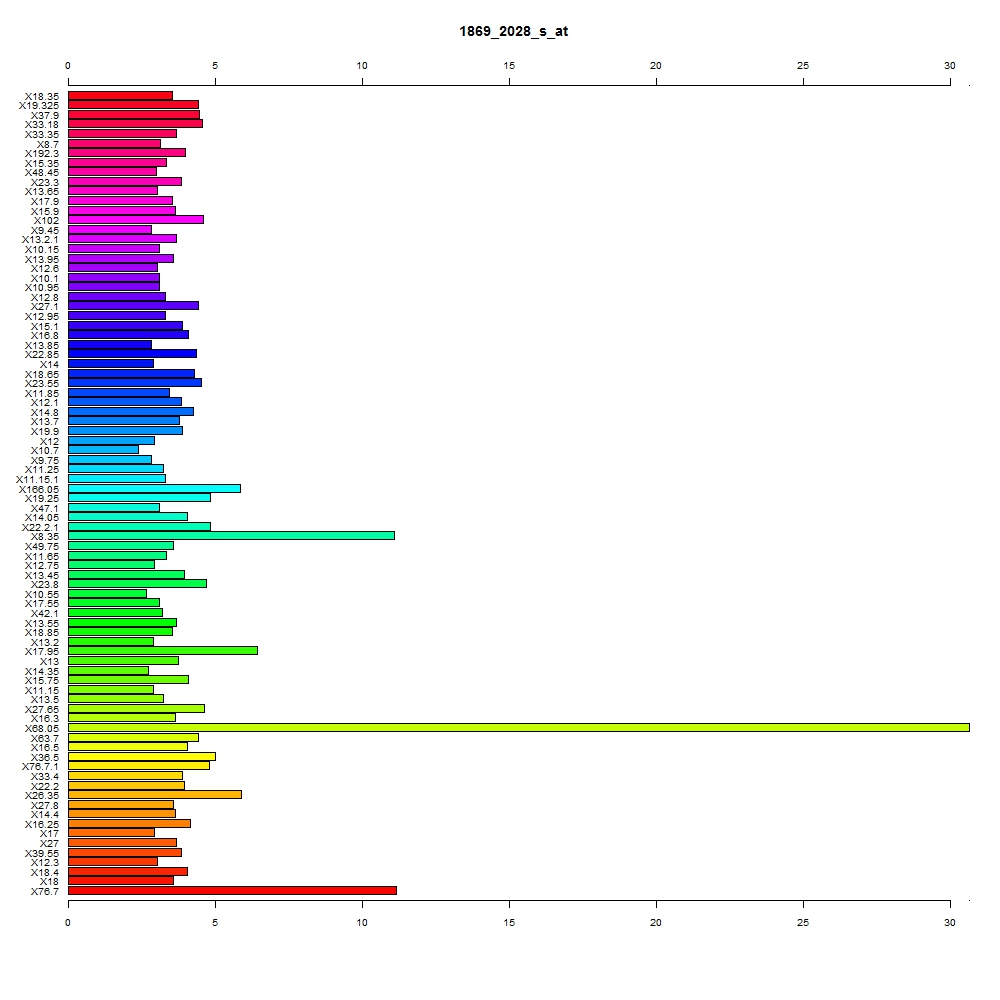Click top axis tick label 5
The image size is (1000, 1000).
pyautogui.click(x=215, y=66)
